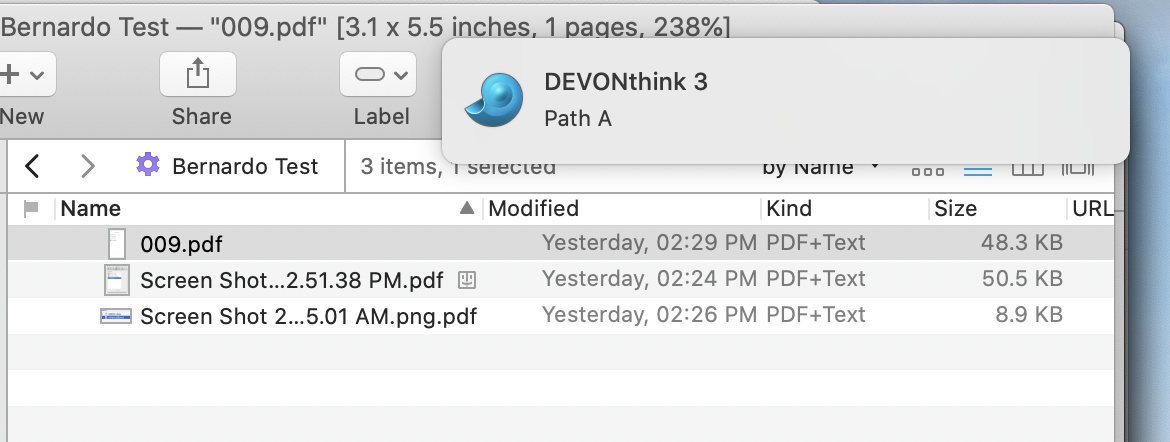The image size is (1170, 442).
Task: Click the Screen Shot 2.51.38 PM.pdf thumbnail
Action: (x=117, y=279)
